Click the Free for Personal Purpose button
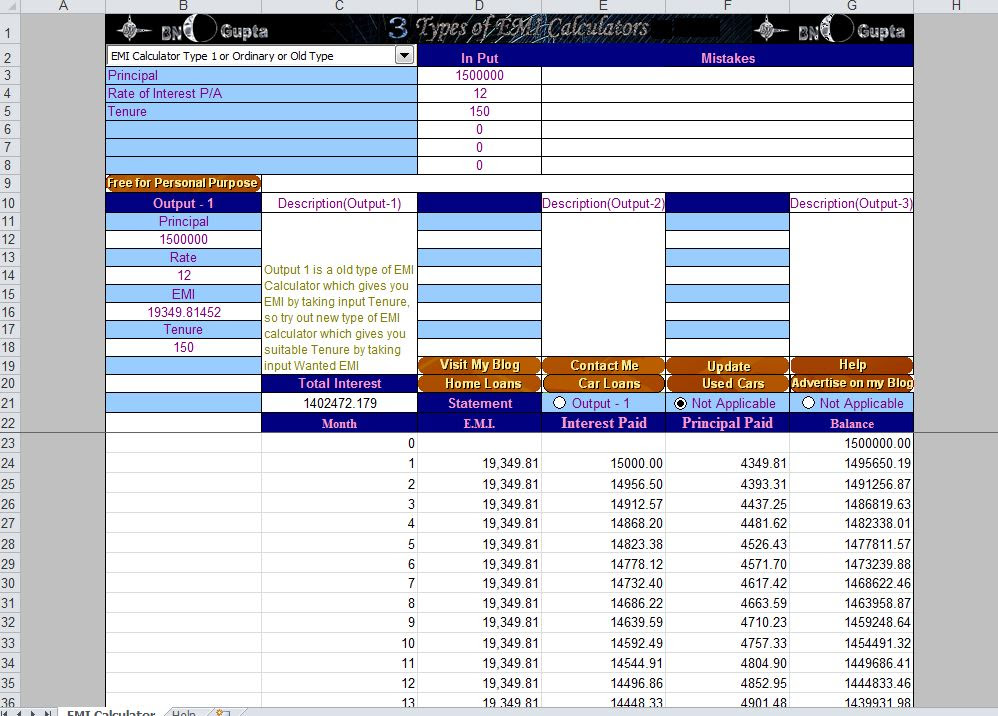 183,183
